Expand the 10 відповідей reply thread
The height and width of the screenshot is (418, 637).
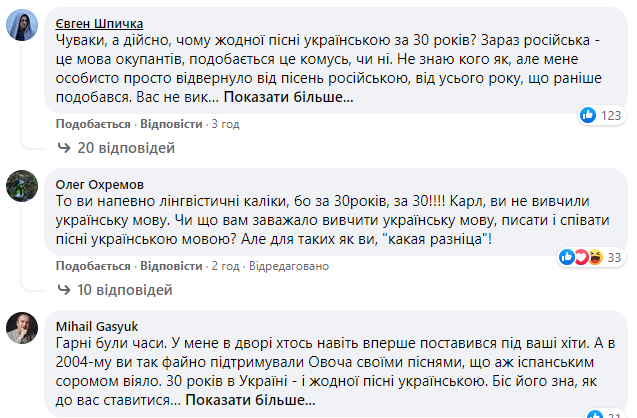(x=125, y=290)
